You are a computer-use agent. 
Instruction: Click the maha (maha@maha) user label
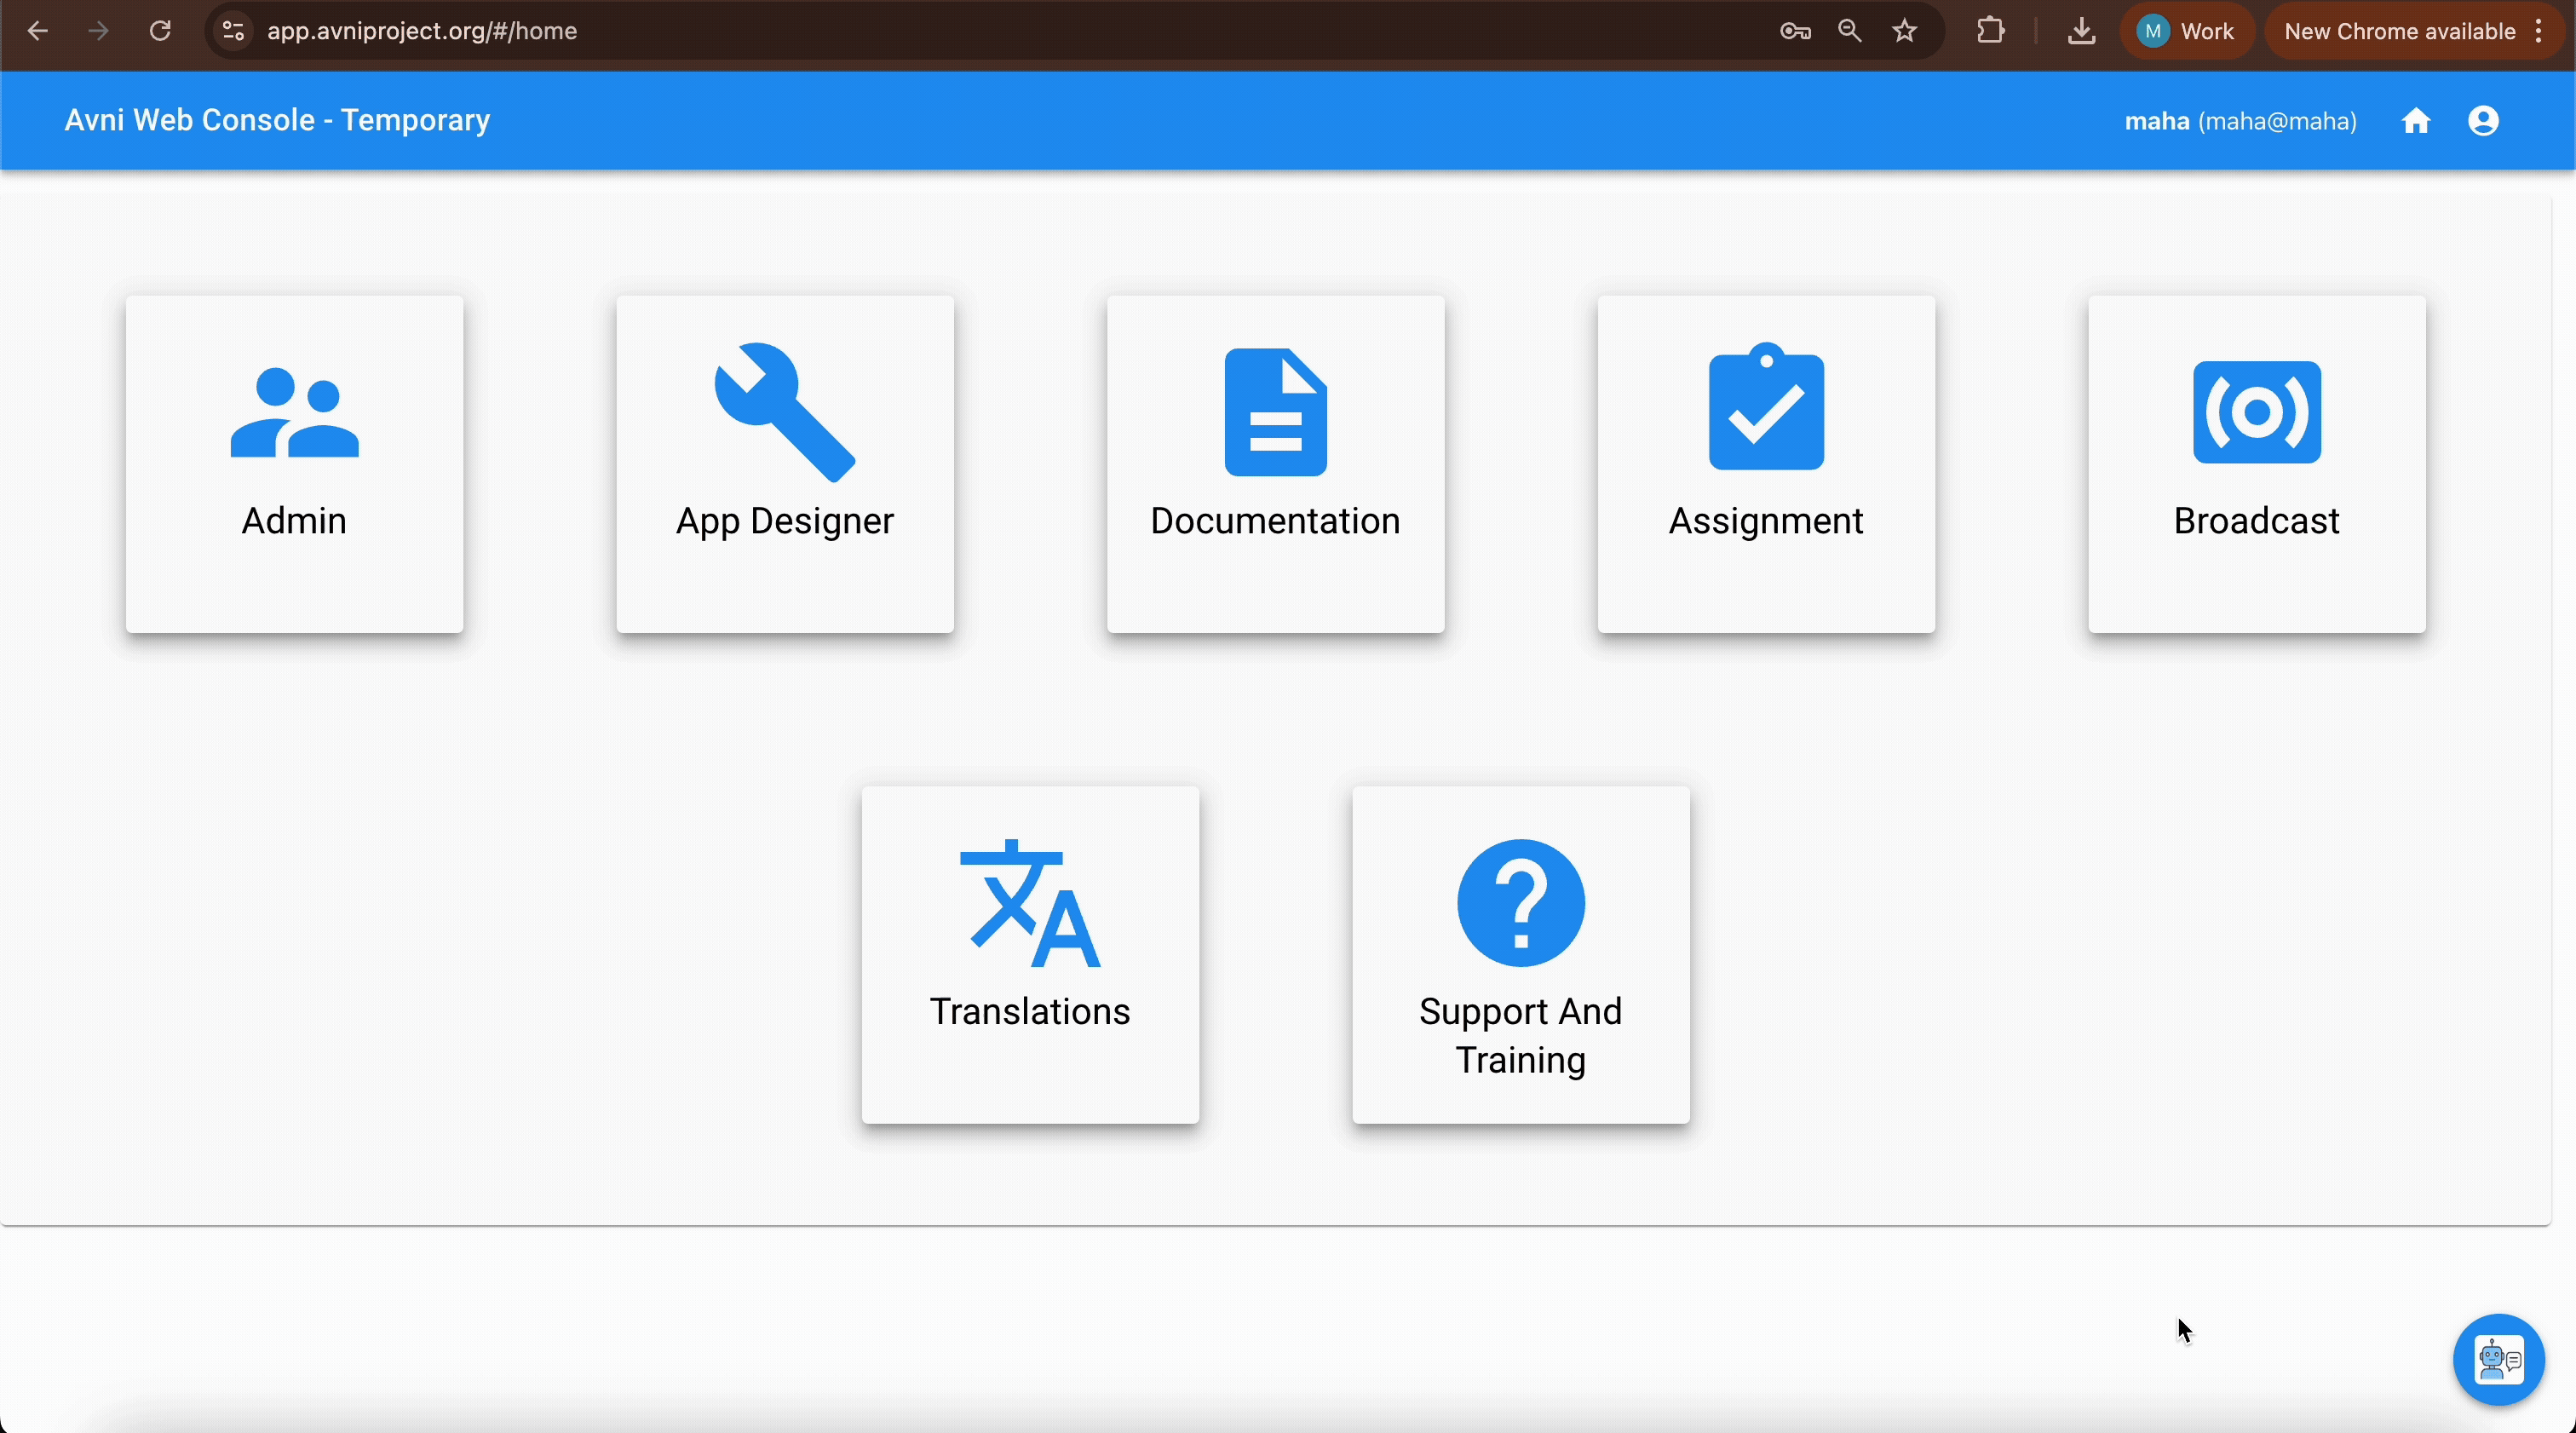[x=2240, y=121]
